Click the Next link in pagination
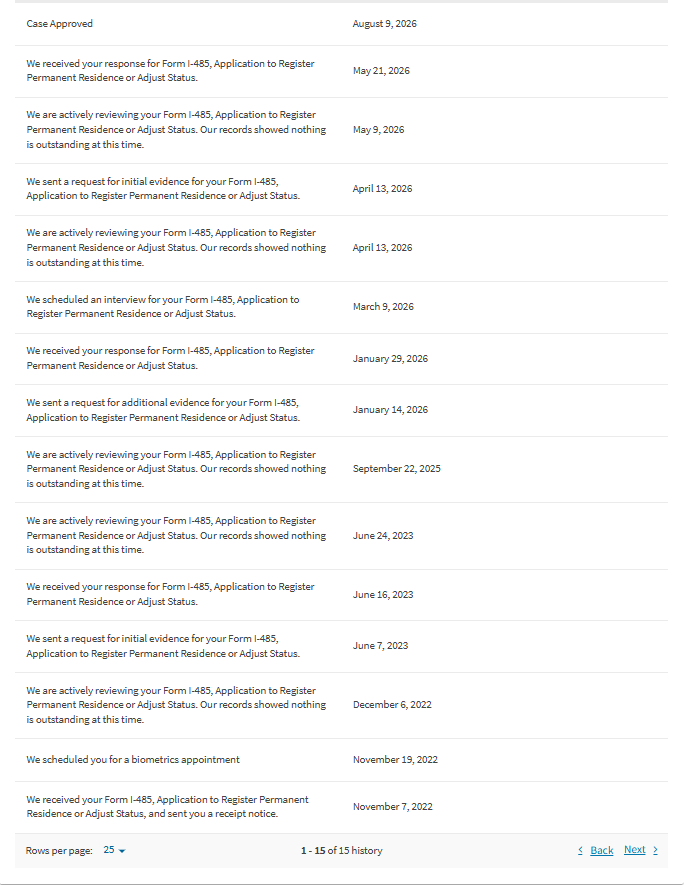Viewport: 684px width, 885px height. point(634,849)
